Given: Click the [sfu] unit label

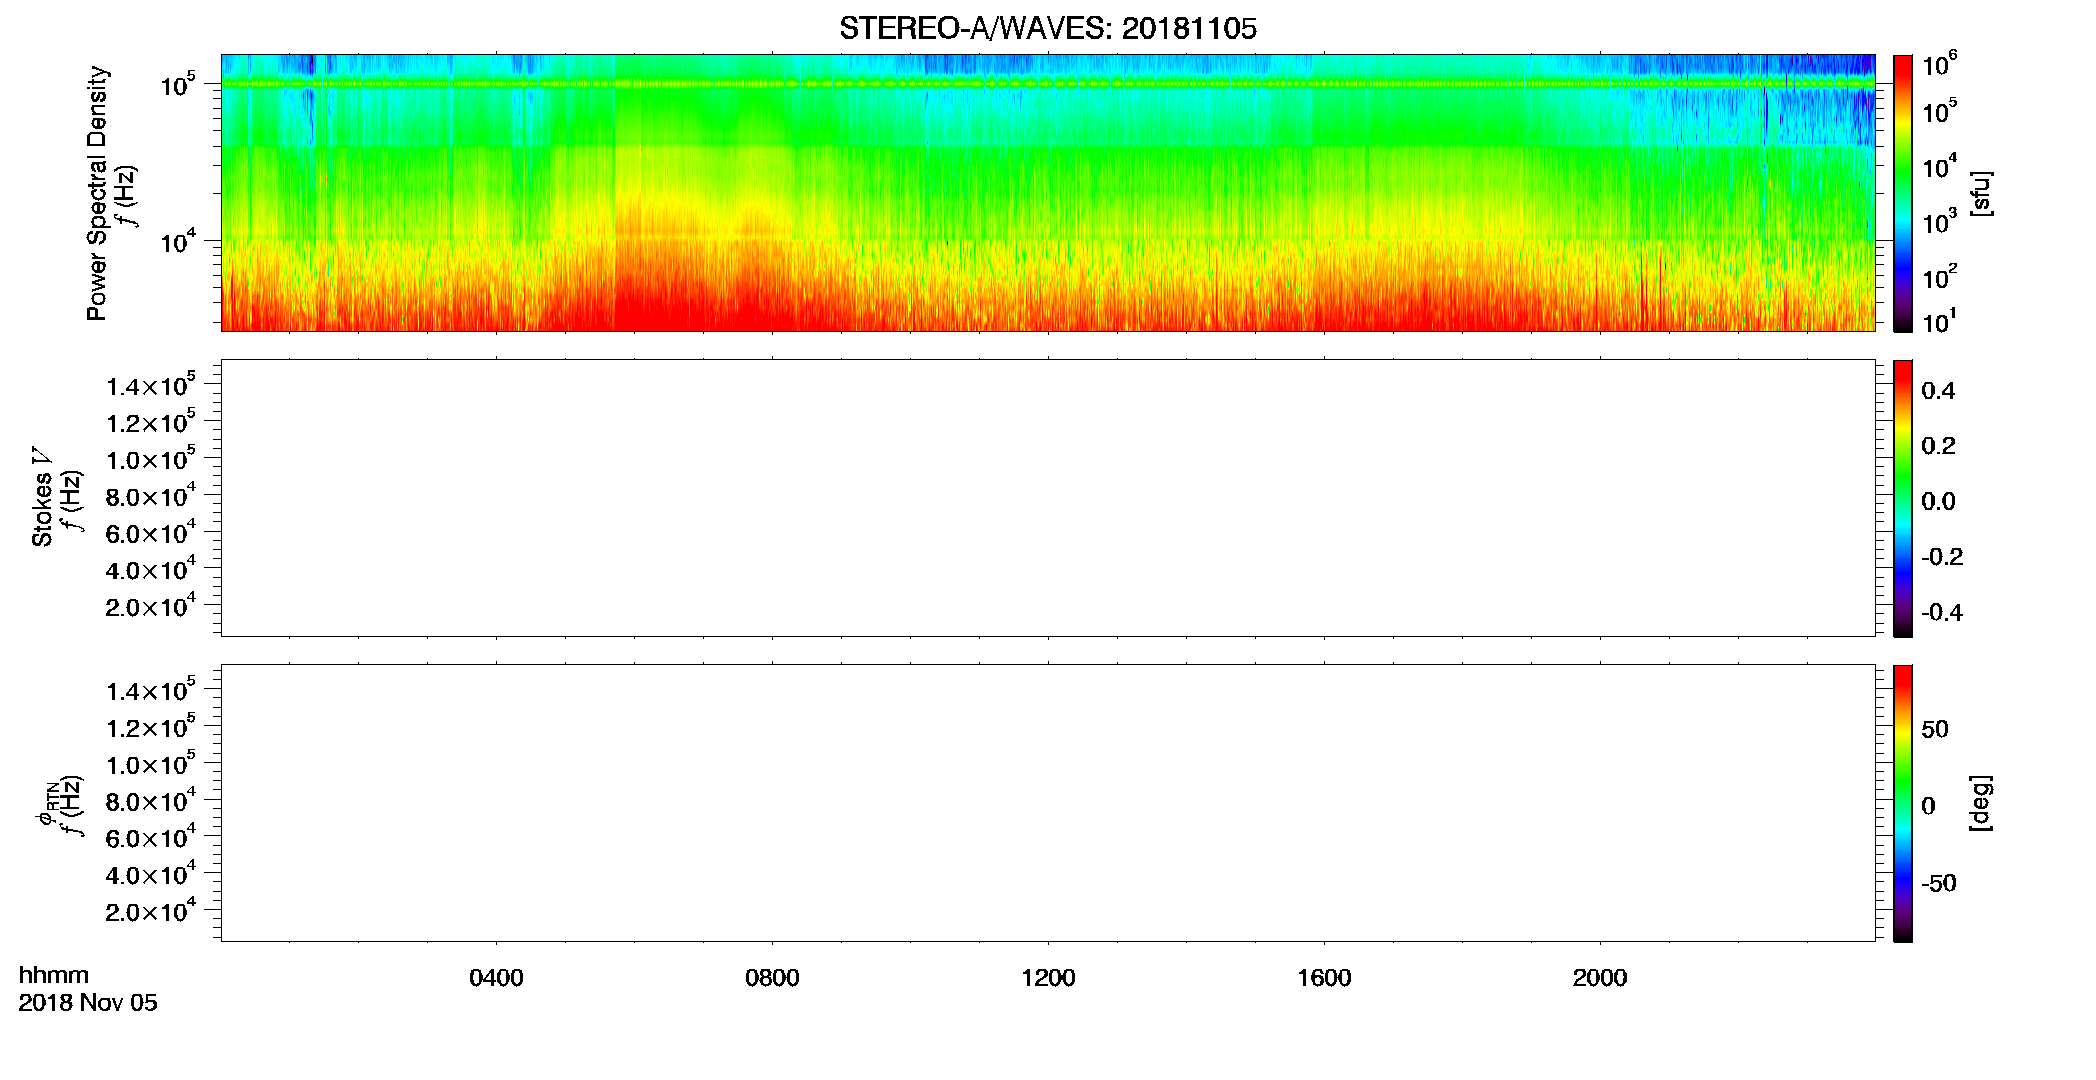Looking at the screenshot, I should 1981,193.
